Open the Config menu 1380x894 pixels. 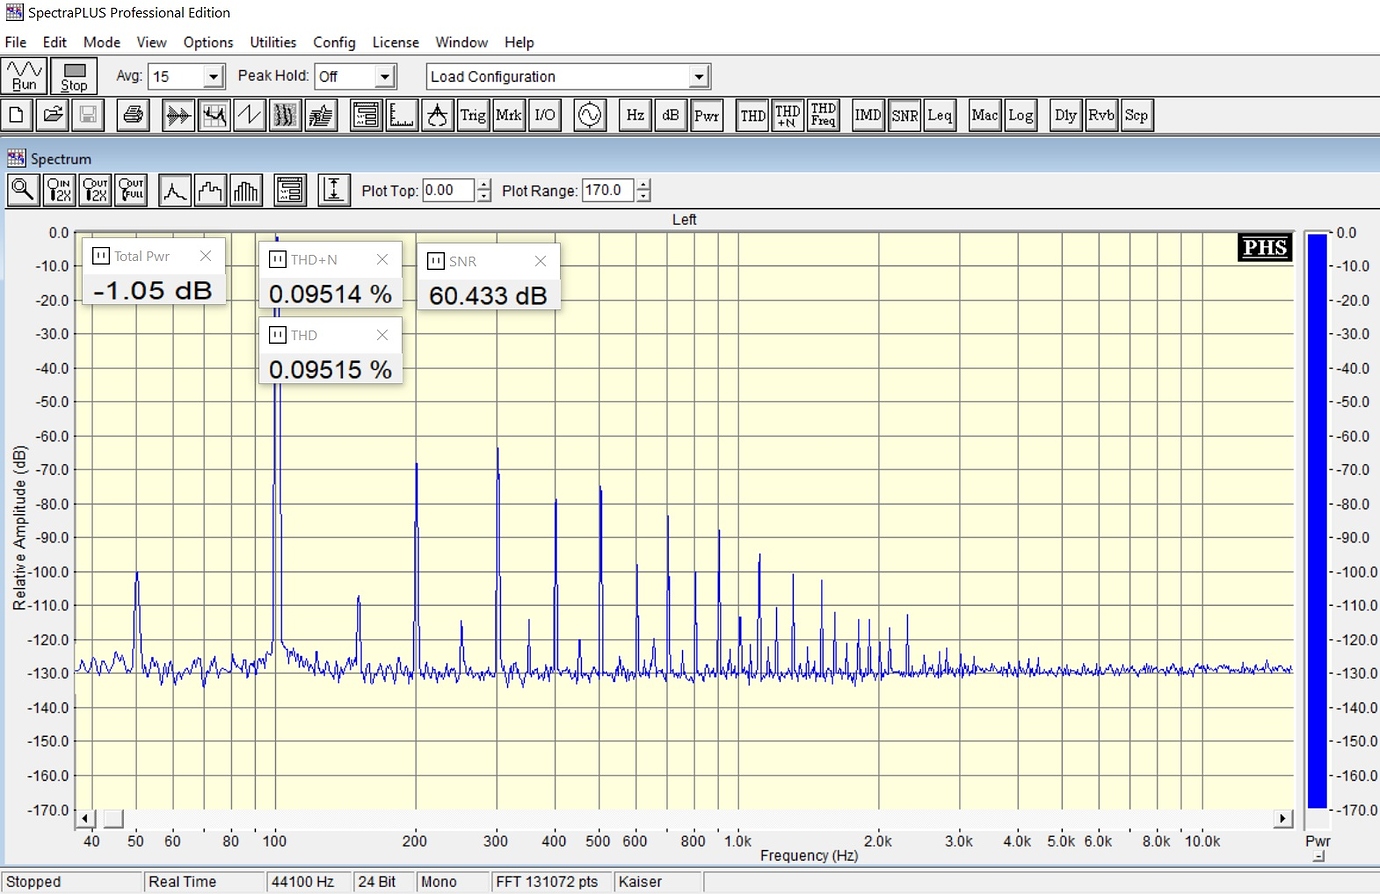334,42
